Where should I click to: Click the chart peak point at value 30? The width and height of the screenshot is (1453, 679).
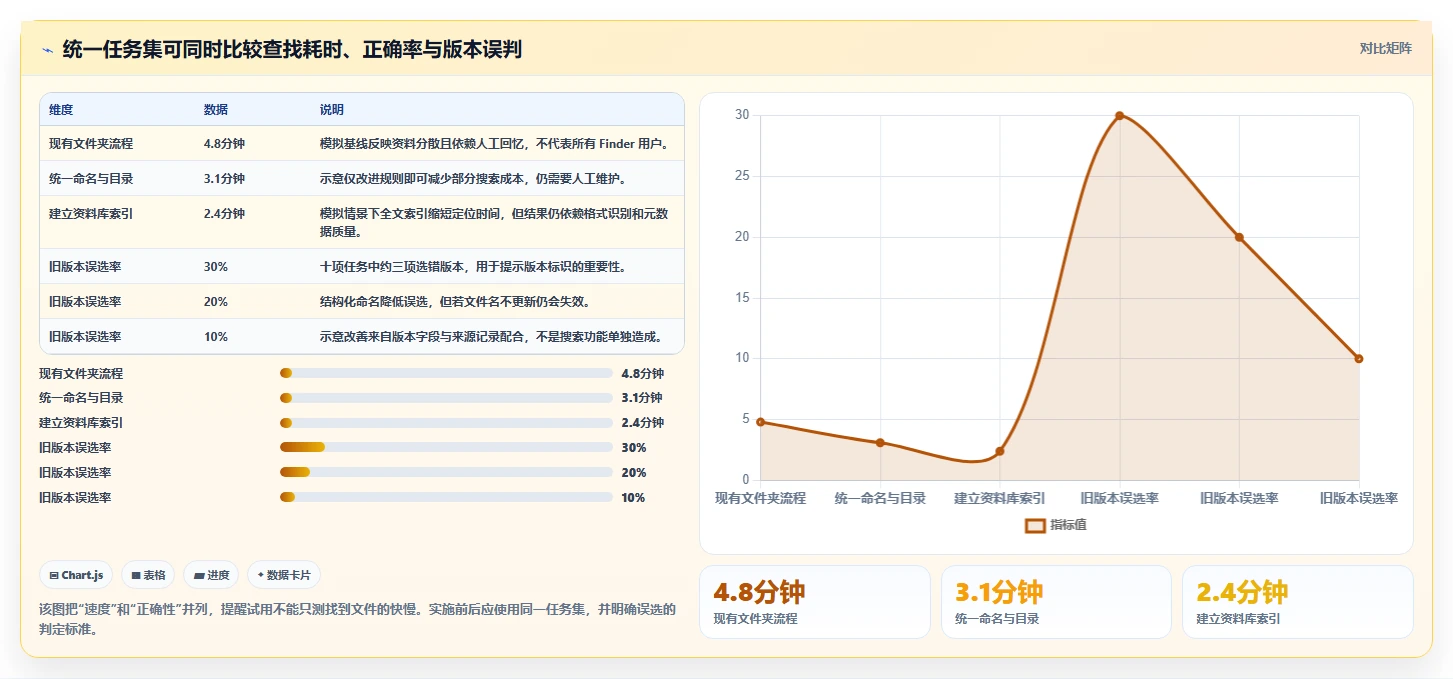click(x=1119, y=115)
